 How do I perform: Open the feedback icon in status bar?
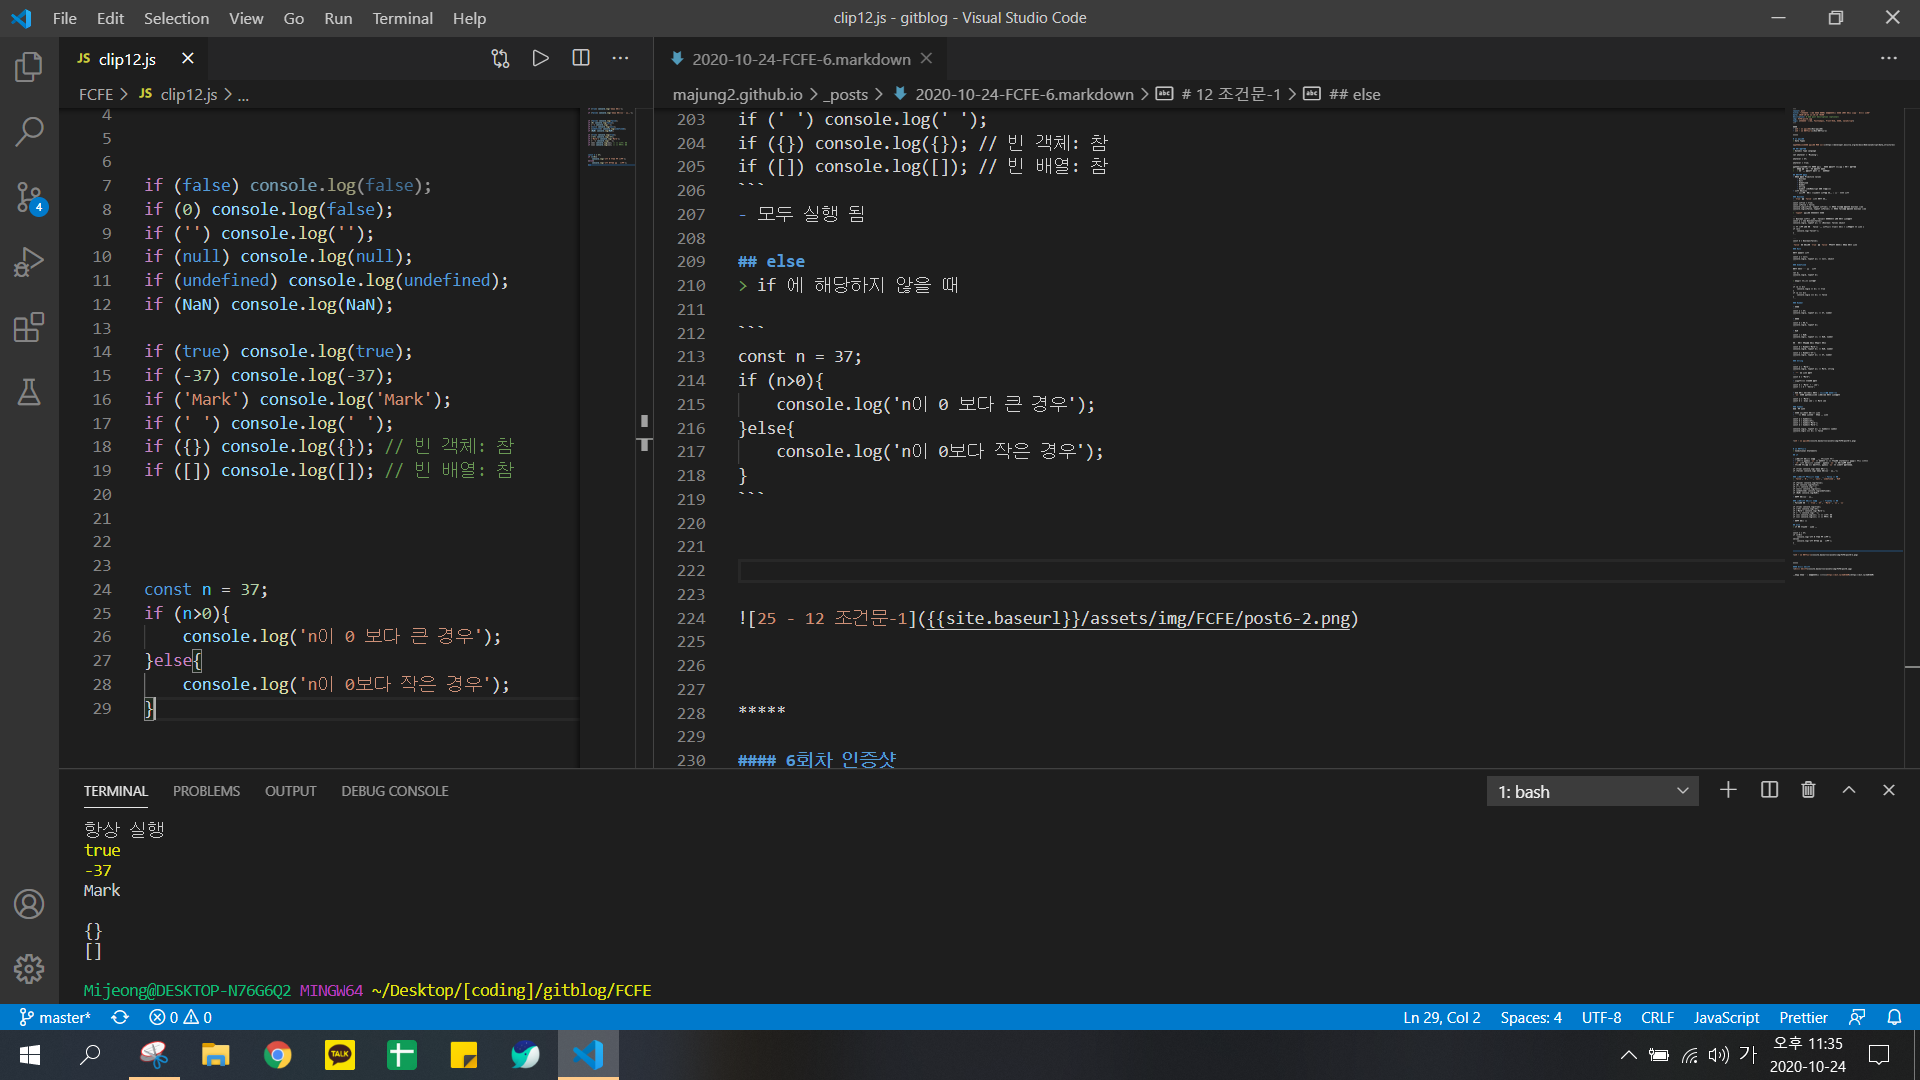[x=1857, y=1017]
